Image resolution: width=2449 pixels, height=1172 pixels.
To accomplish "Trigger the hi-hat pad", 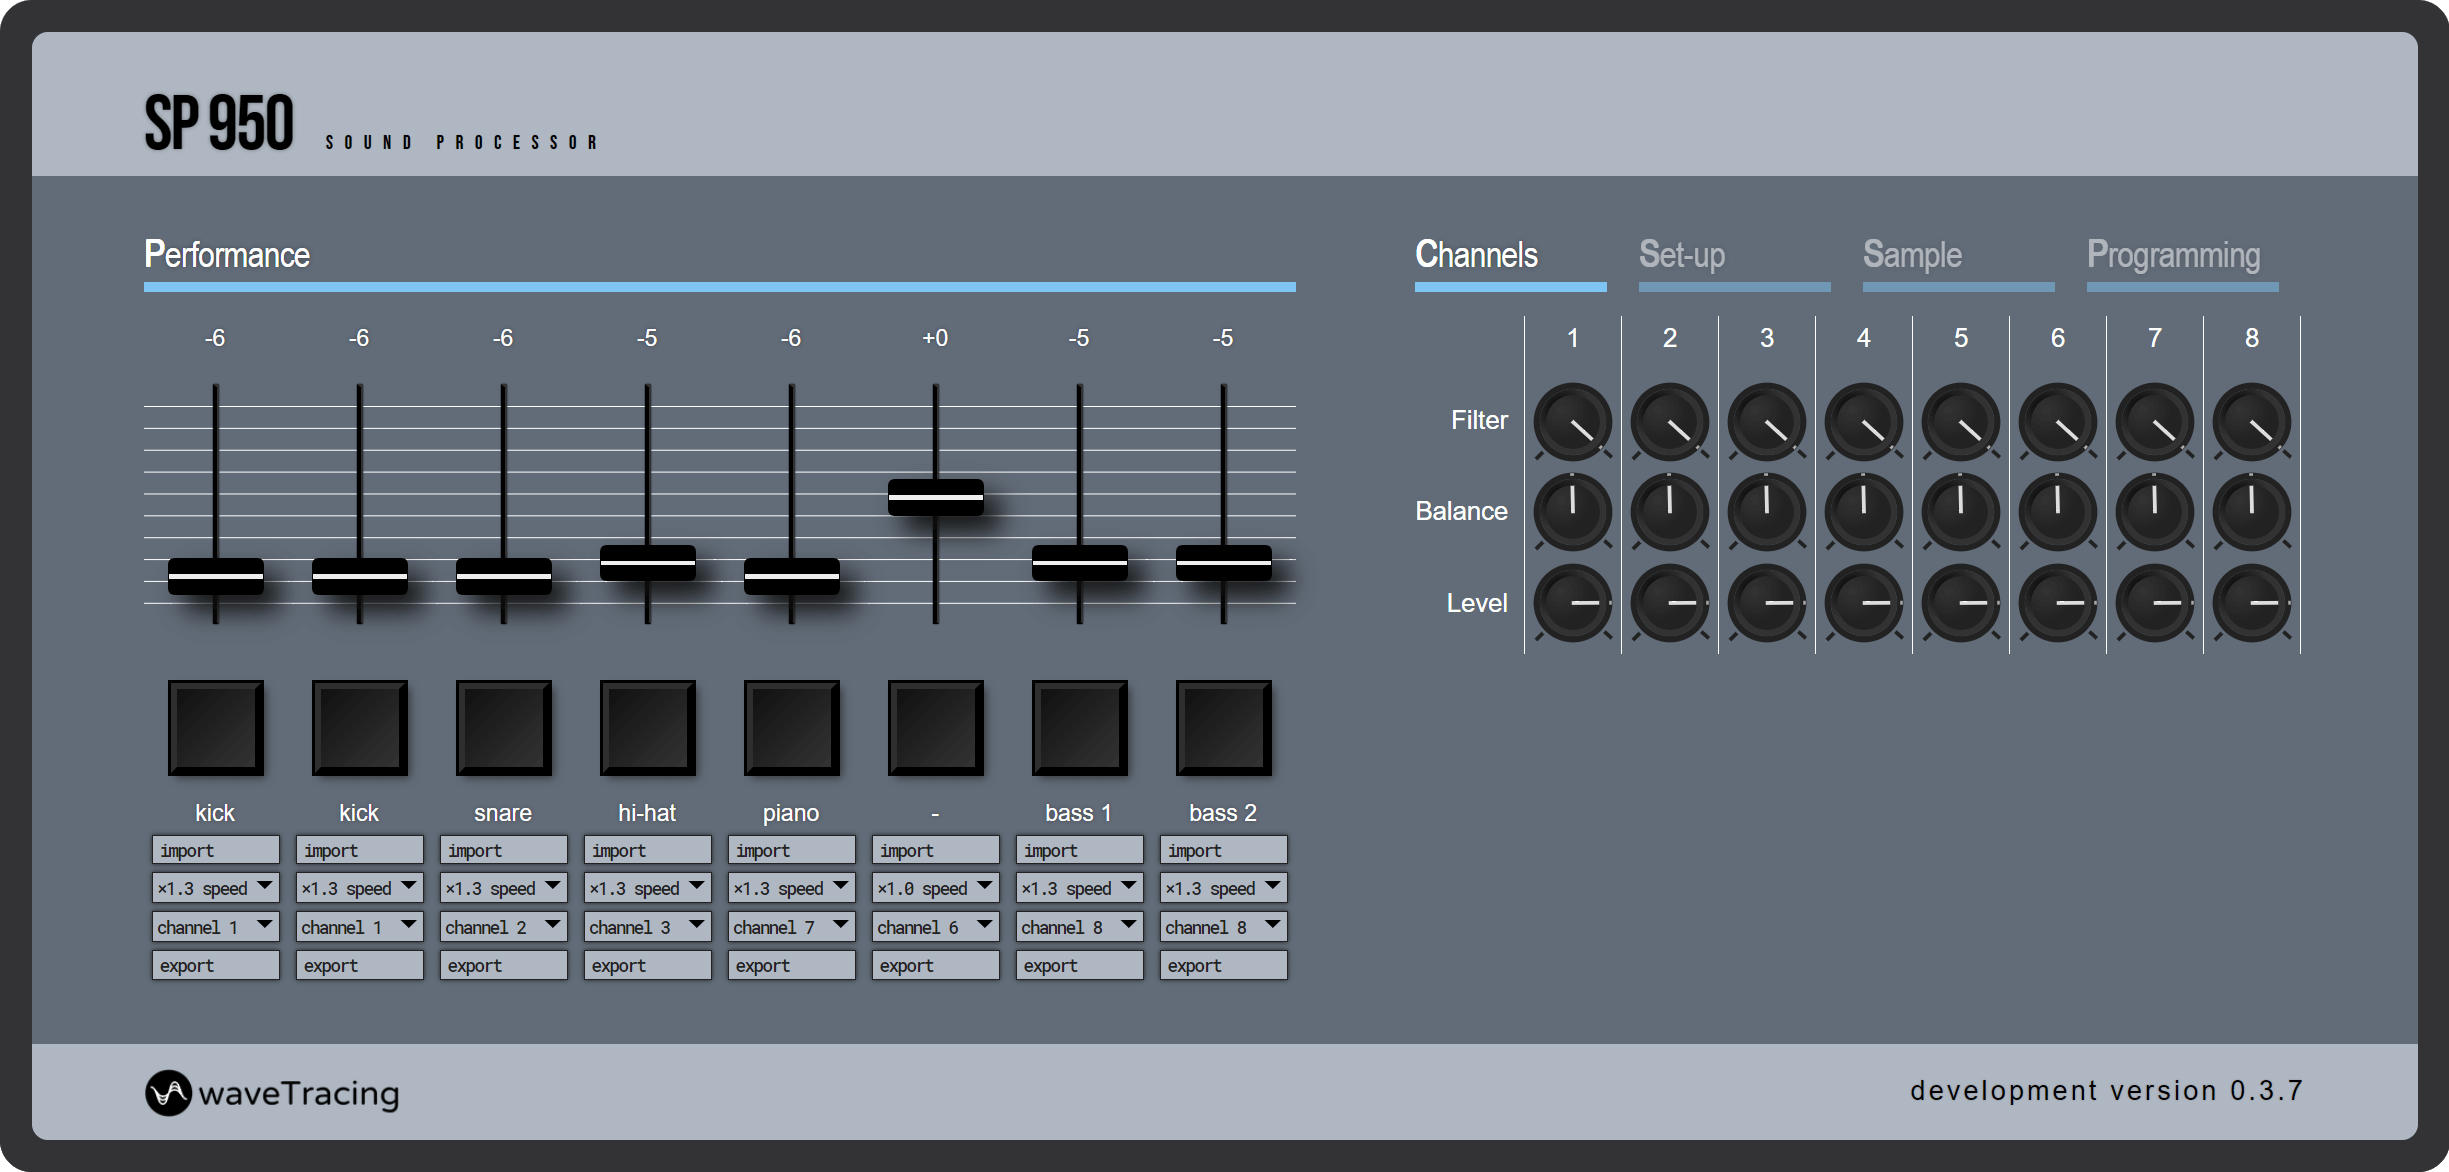I will coord(647,728).
